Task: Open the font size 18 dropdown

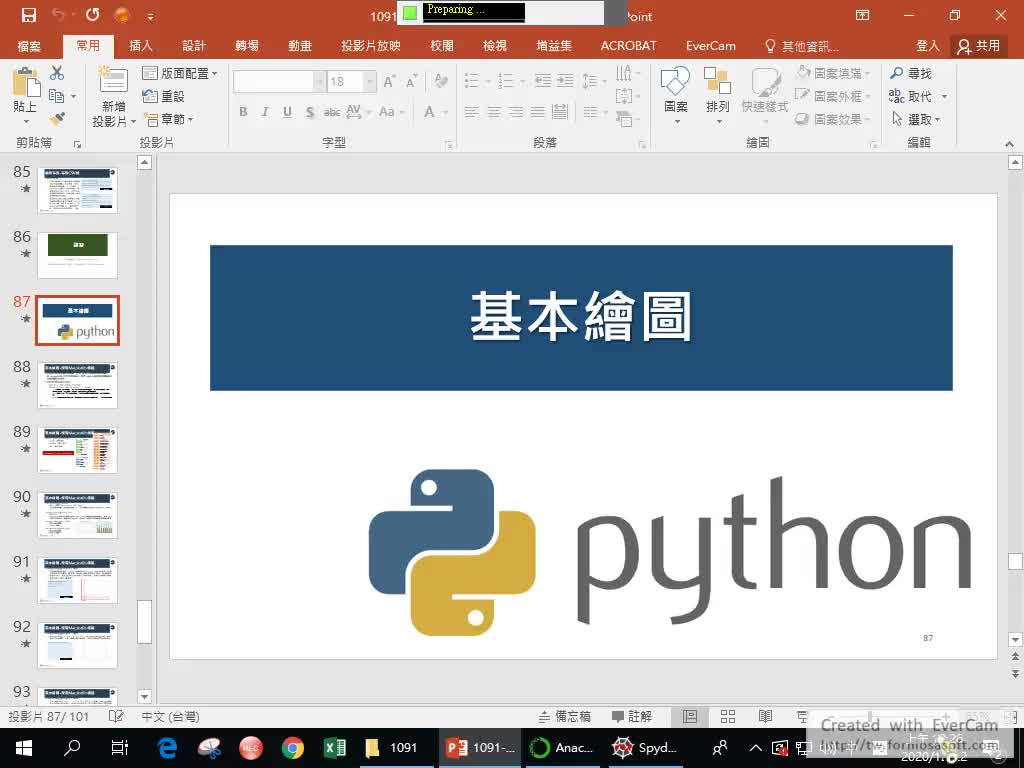Action: point(370,81)
